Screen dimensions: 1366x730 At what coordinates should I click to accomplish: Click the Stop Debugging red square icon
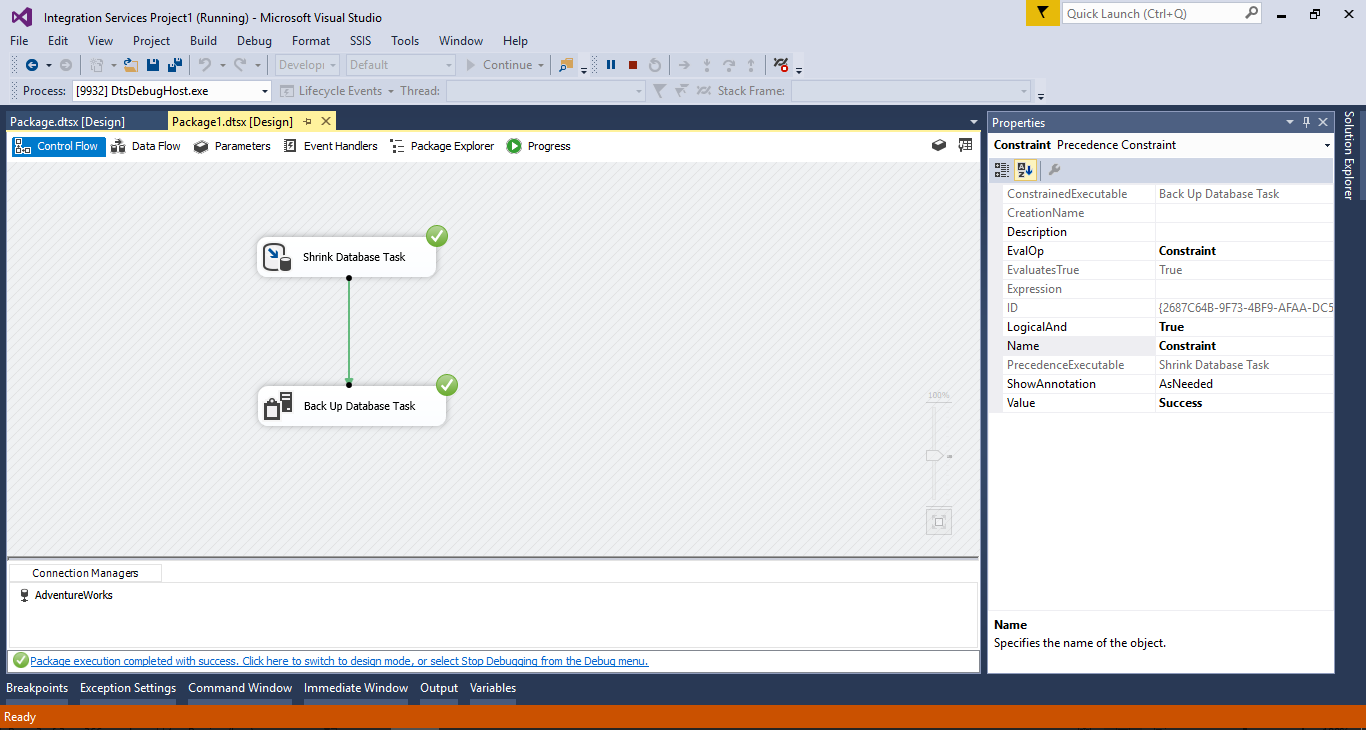pos(633,65)
